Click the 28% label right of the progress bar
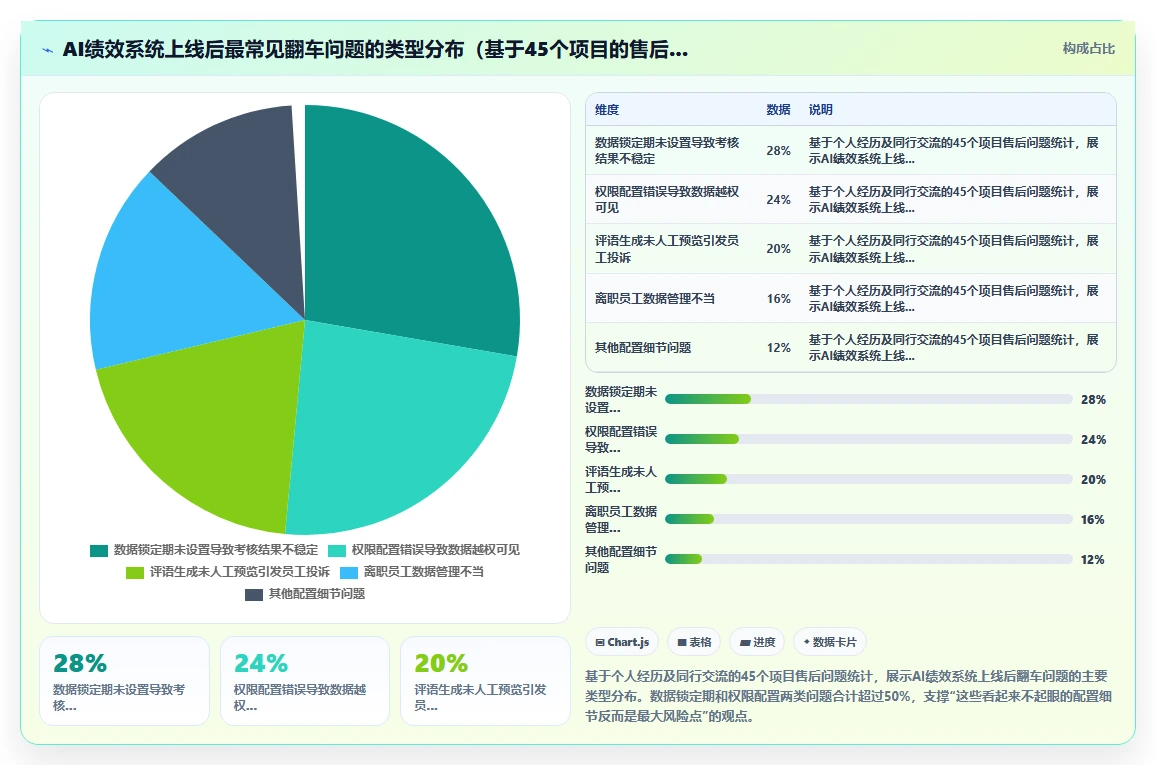The height and width of the screenshot is (765, 1156). [x=1093, y=399]
